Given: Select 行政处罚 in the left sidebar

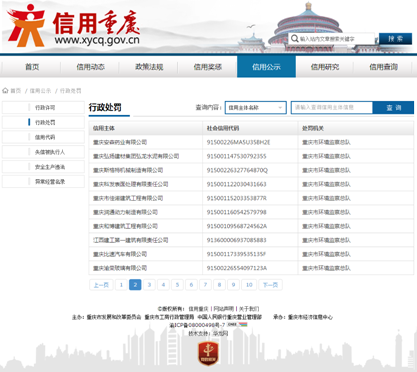Looking at the screenshot, I should (43, 122).
